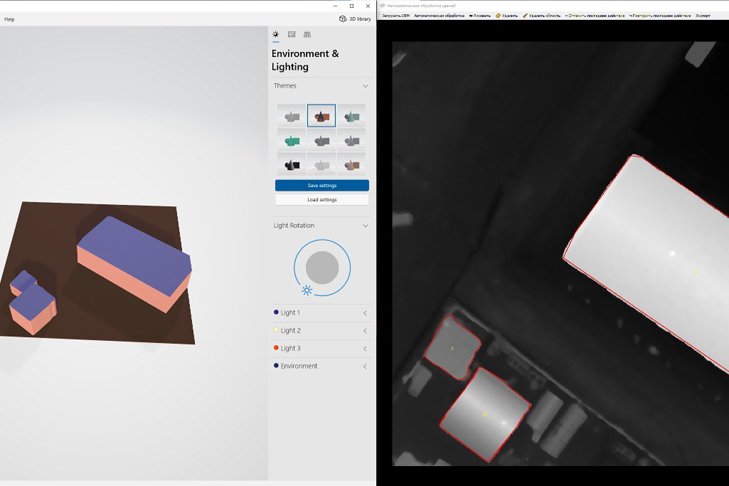The image size is (729, 486).
Task: Click Загрузить DEM in the toolbar
Action: click(x=396, y=16)
